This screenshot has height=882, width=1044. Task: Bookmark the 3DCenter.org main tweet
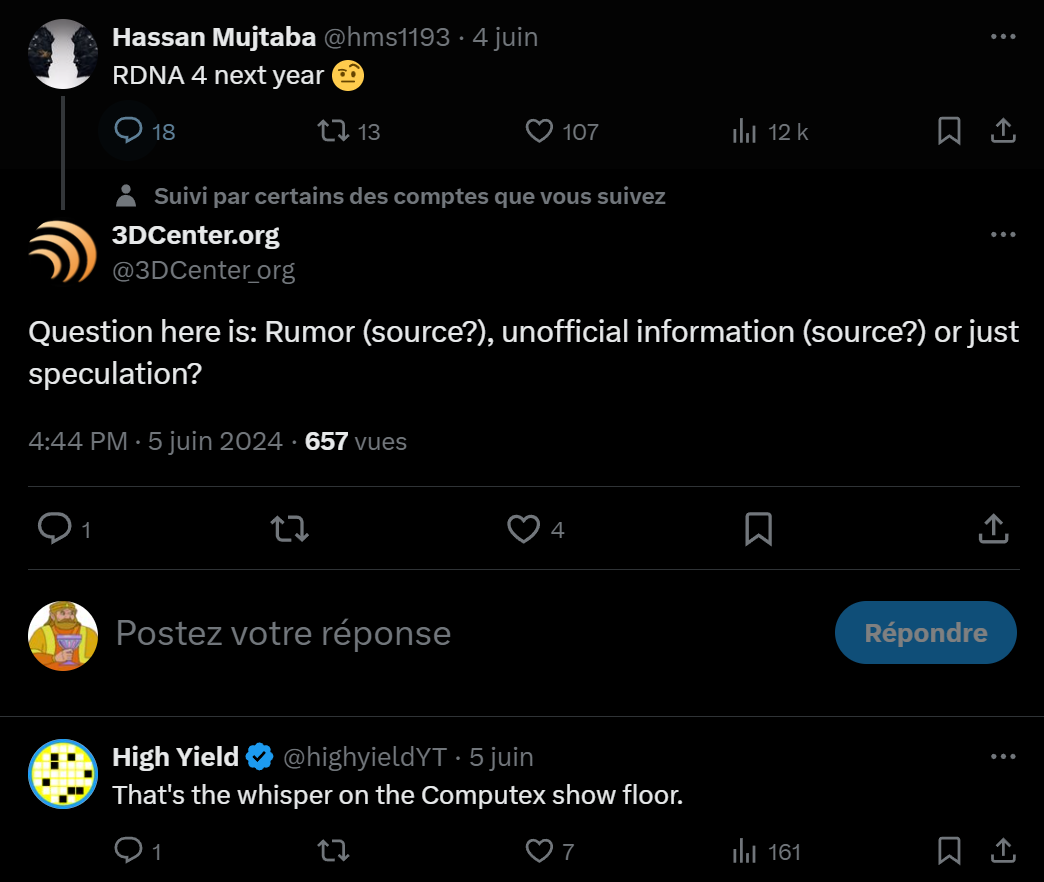pyautogui.click(x=759, y=528)
